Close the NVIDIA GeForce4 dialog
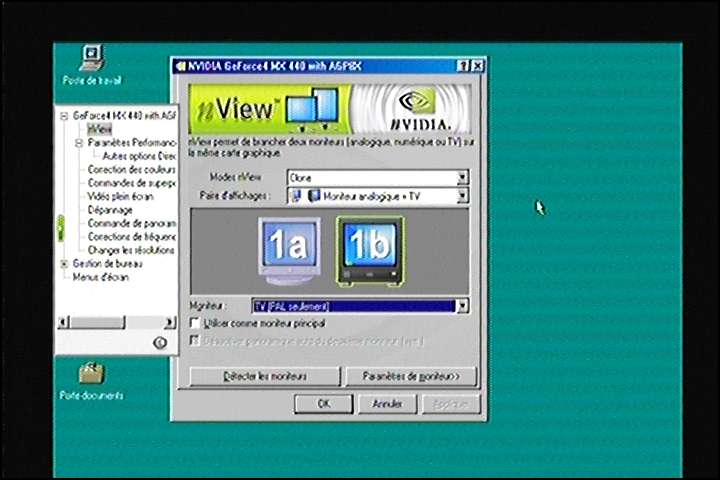 (478, 66)
